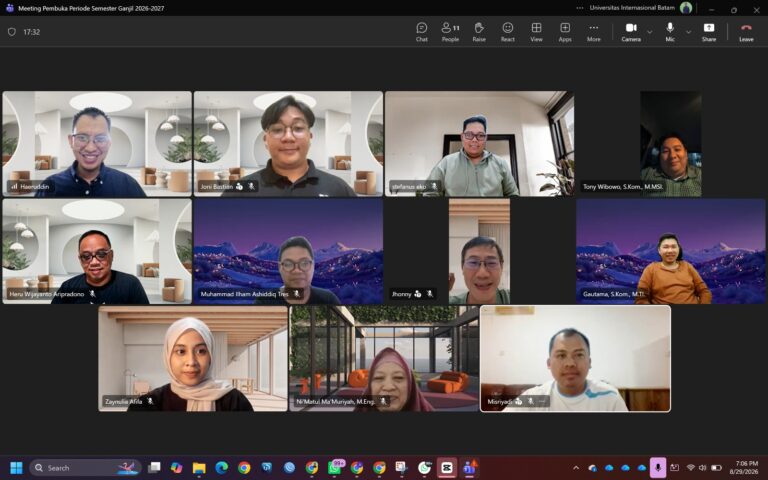Expand the Mic options chevron
768x480 pixels.
point(688,32)
